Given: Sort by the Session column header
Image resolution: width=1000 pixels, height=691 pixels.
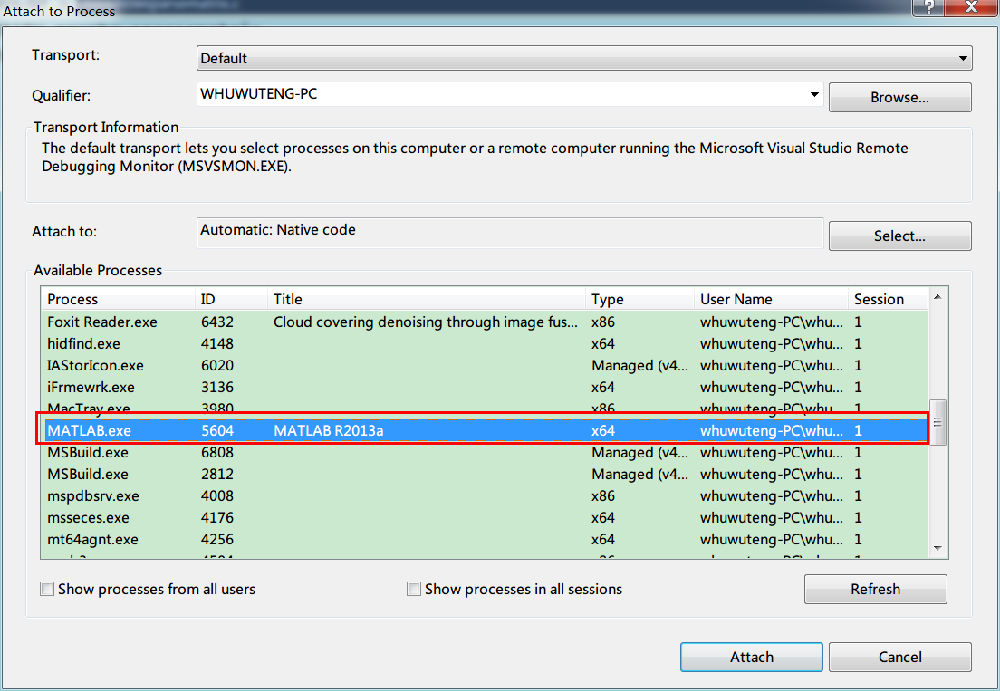Looking at the screenshot, I should (888, 299).
